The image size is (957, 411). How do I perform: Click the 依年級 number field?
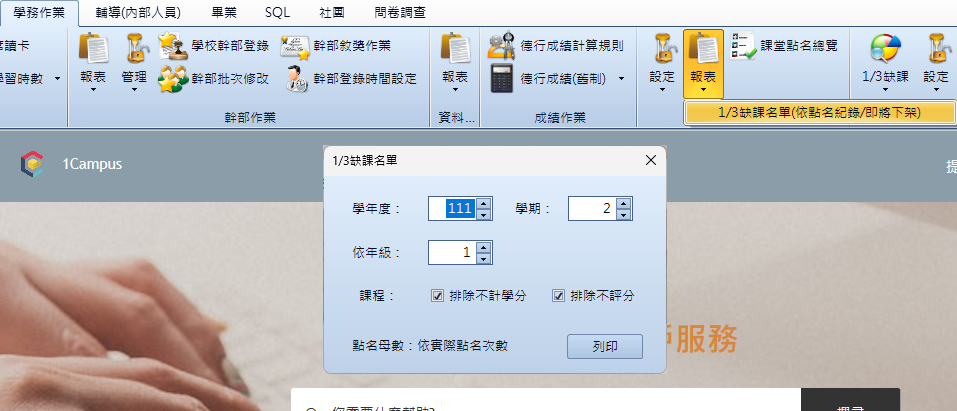(452, 252)
